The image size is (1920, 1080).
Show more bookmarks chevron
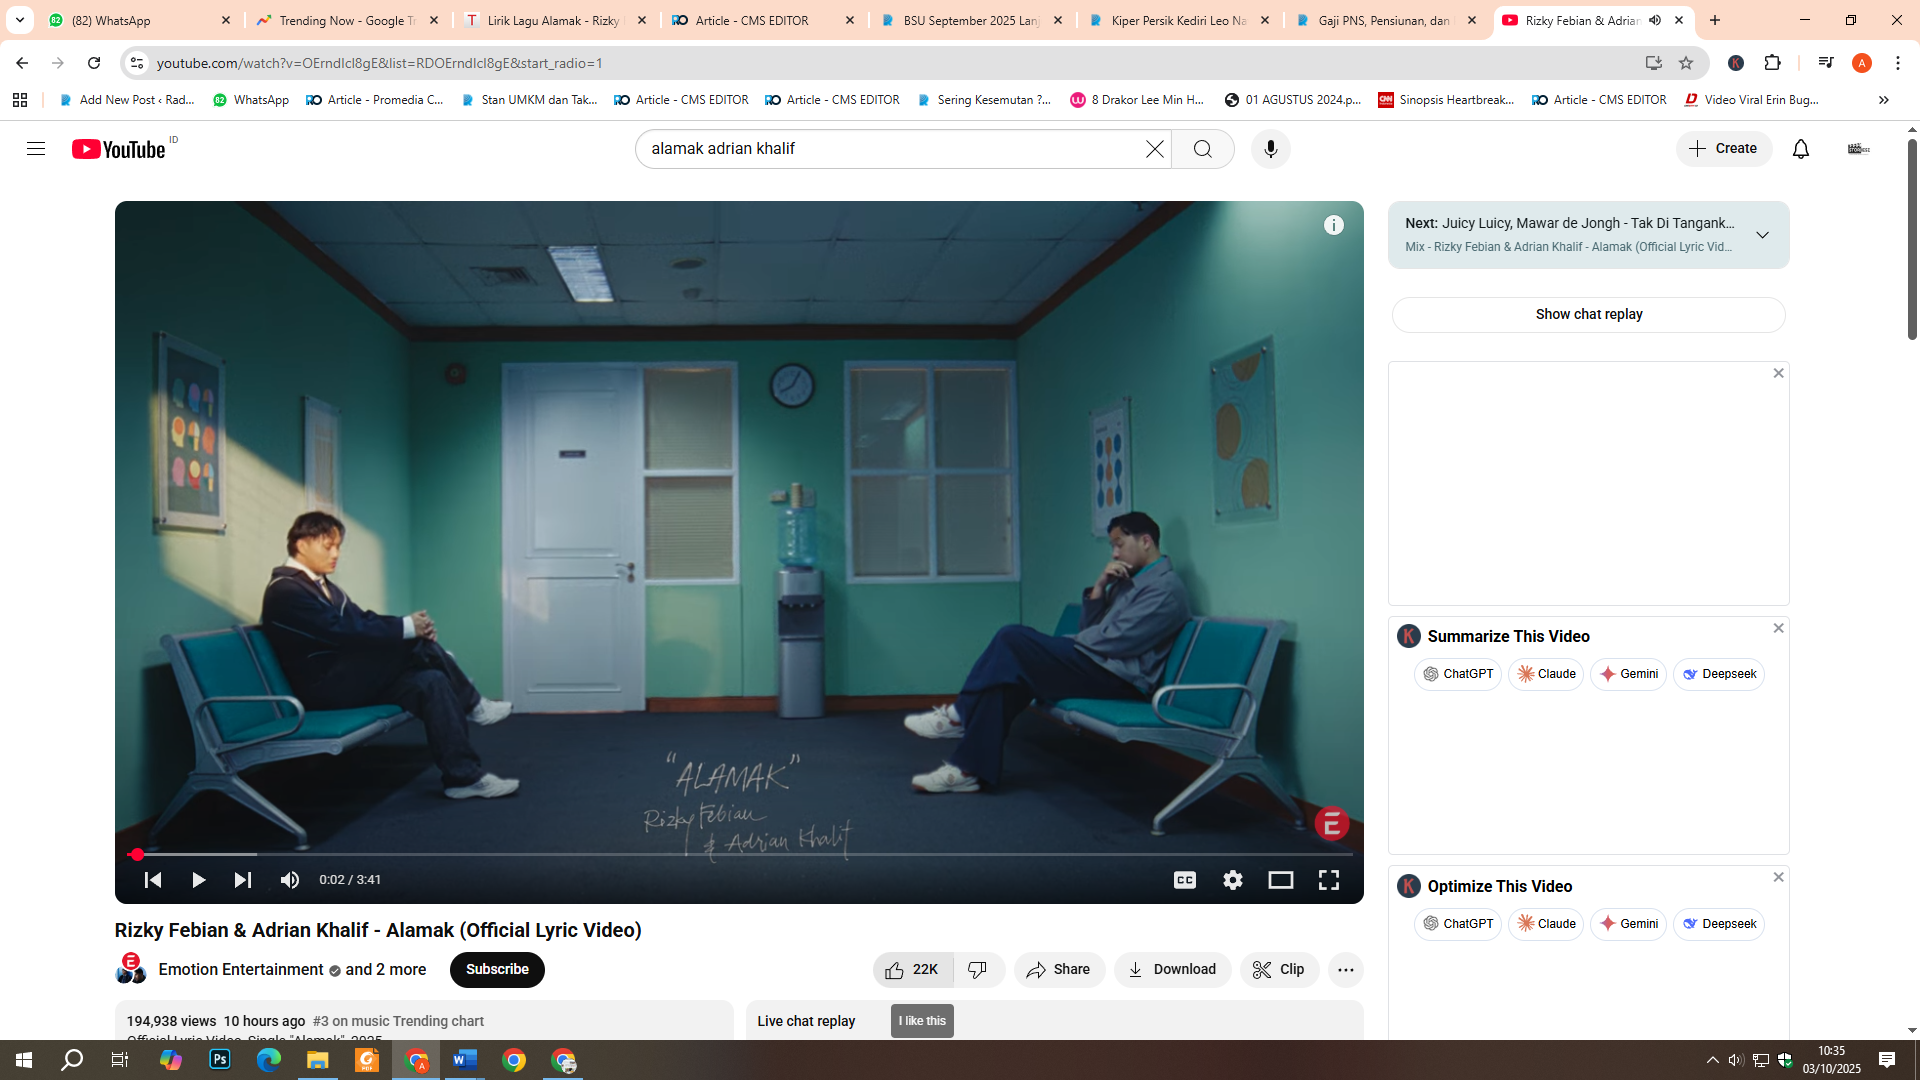(x=1883, y=100)
